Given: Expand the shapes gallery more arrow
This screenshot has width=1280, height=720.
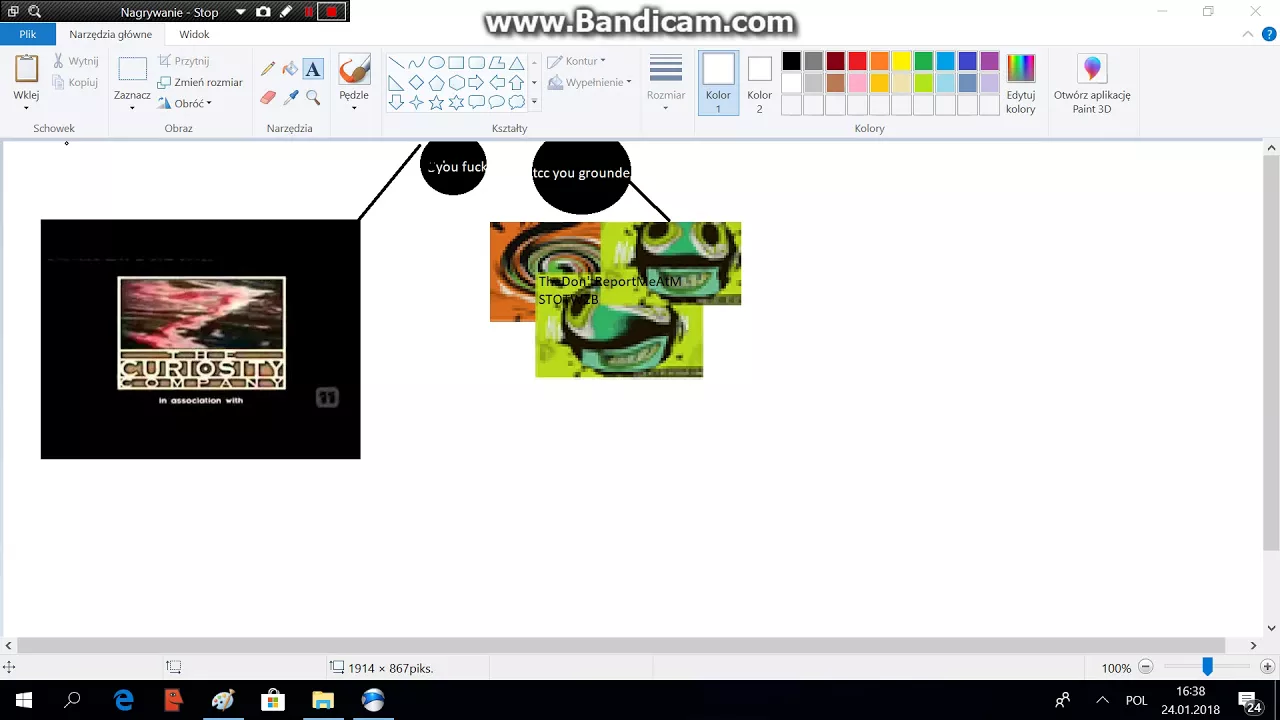Looking at the screenshot, I should pyautogui.click(x=534, y=102).
